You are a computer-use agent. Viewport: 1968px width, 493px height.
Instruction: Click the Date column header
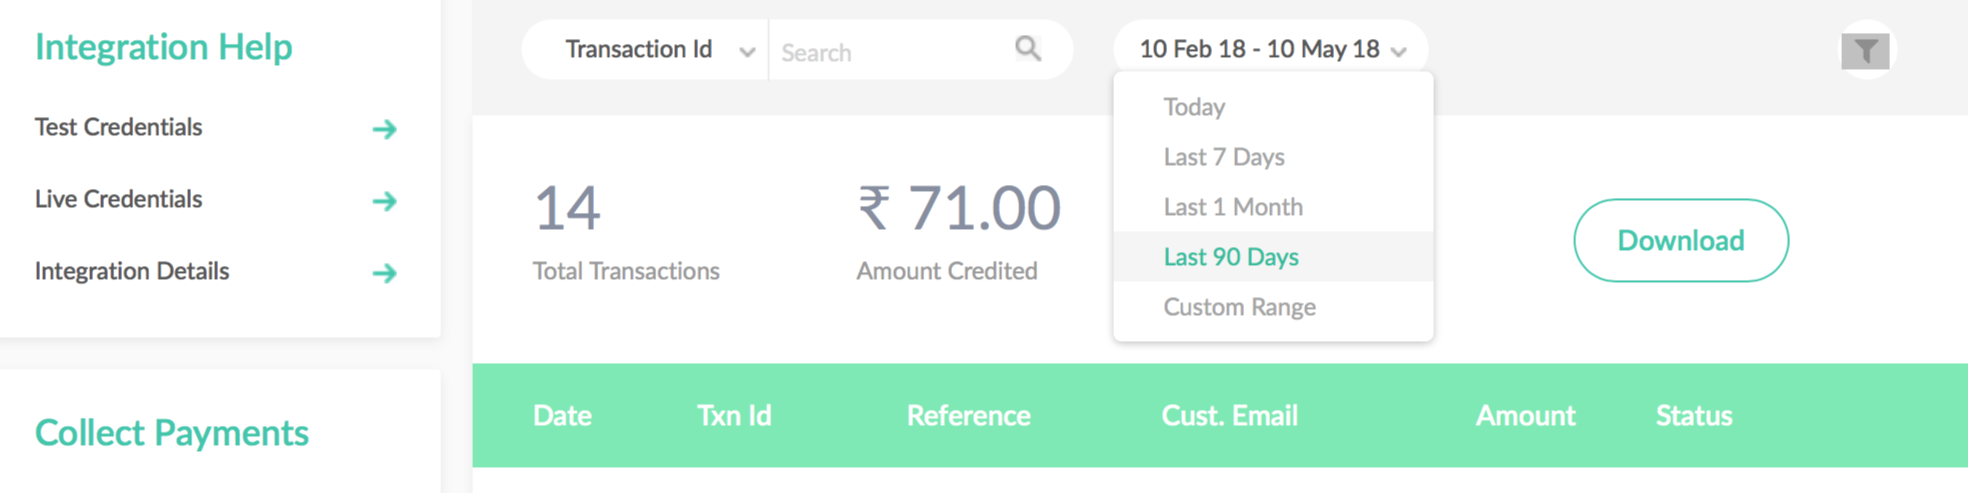(562, 416)
